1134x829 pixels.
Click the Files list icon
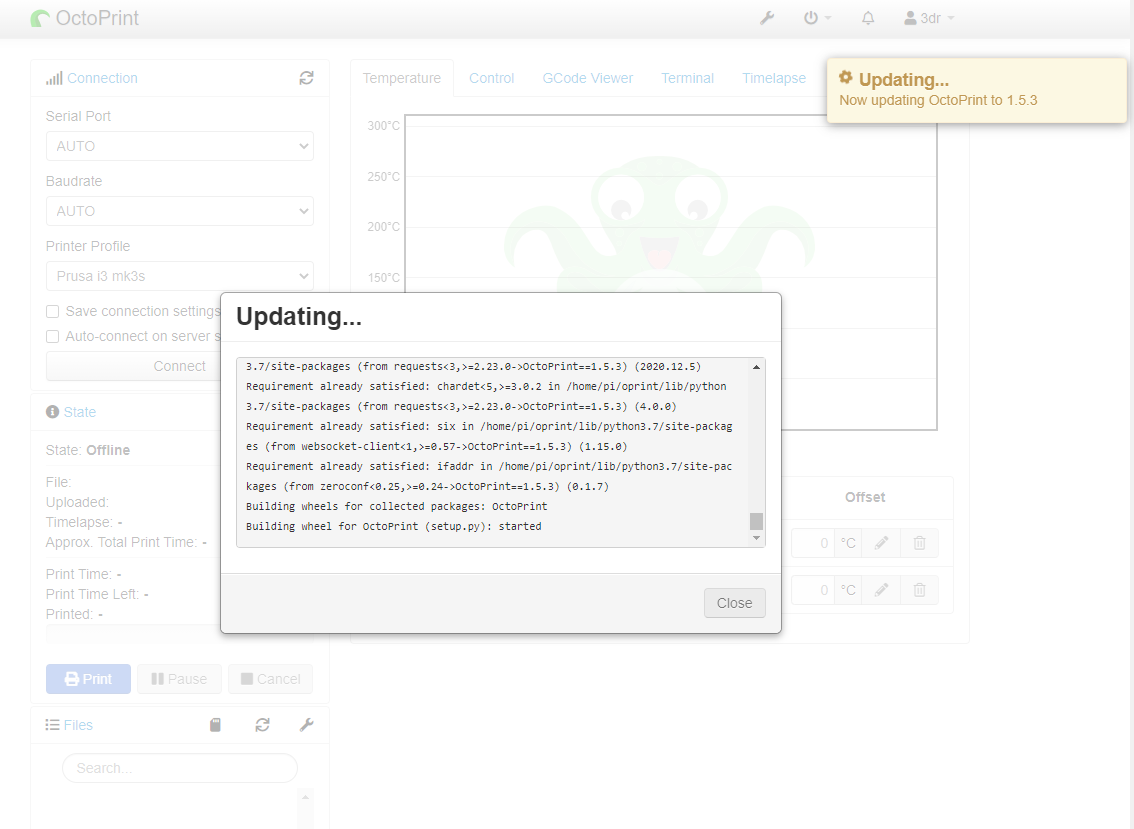pos(52,725)
